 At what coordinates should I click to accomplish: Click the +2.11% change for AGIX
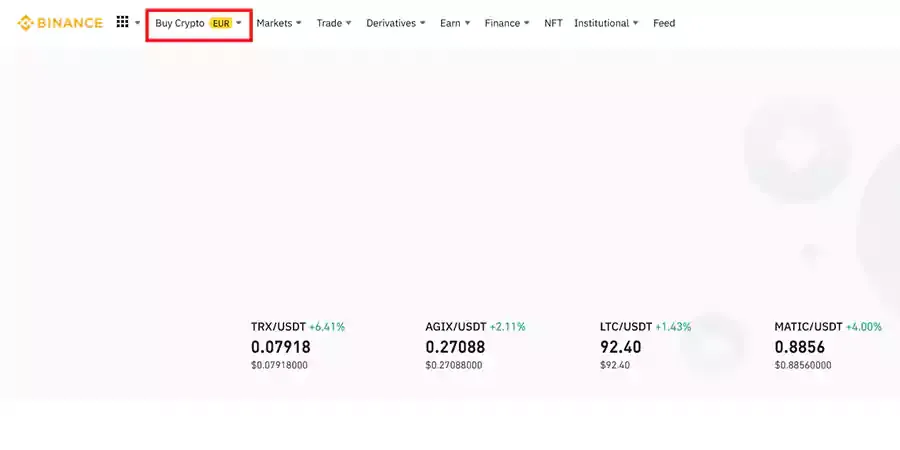click(507, 327)
